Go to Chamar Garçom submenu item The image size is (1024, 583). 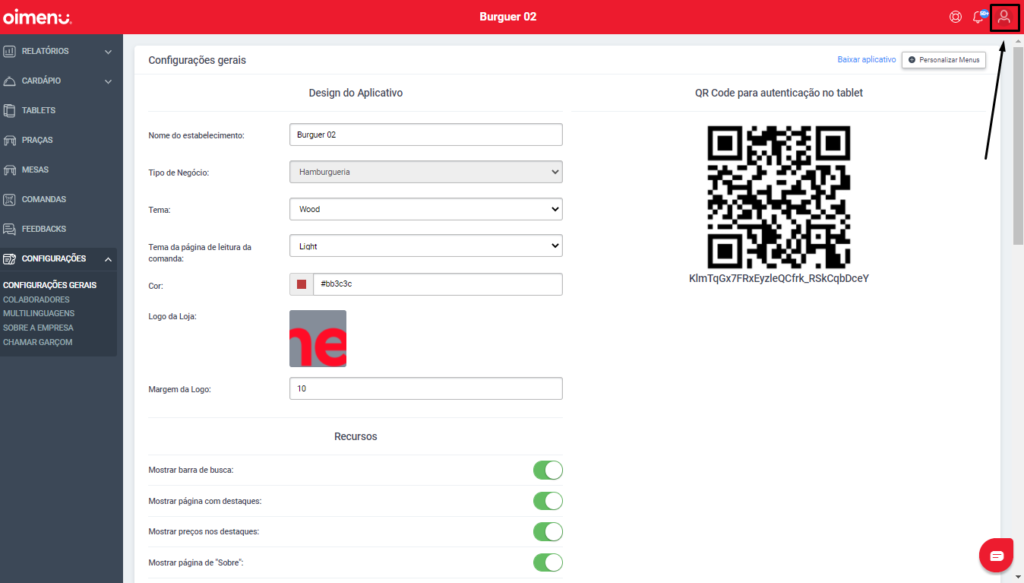tap(37, 342)
